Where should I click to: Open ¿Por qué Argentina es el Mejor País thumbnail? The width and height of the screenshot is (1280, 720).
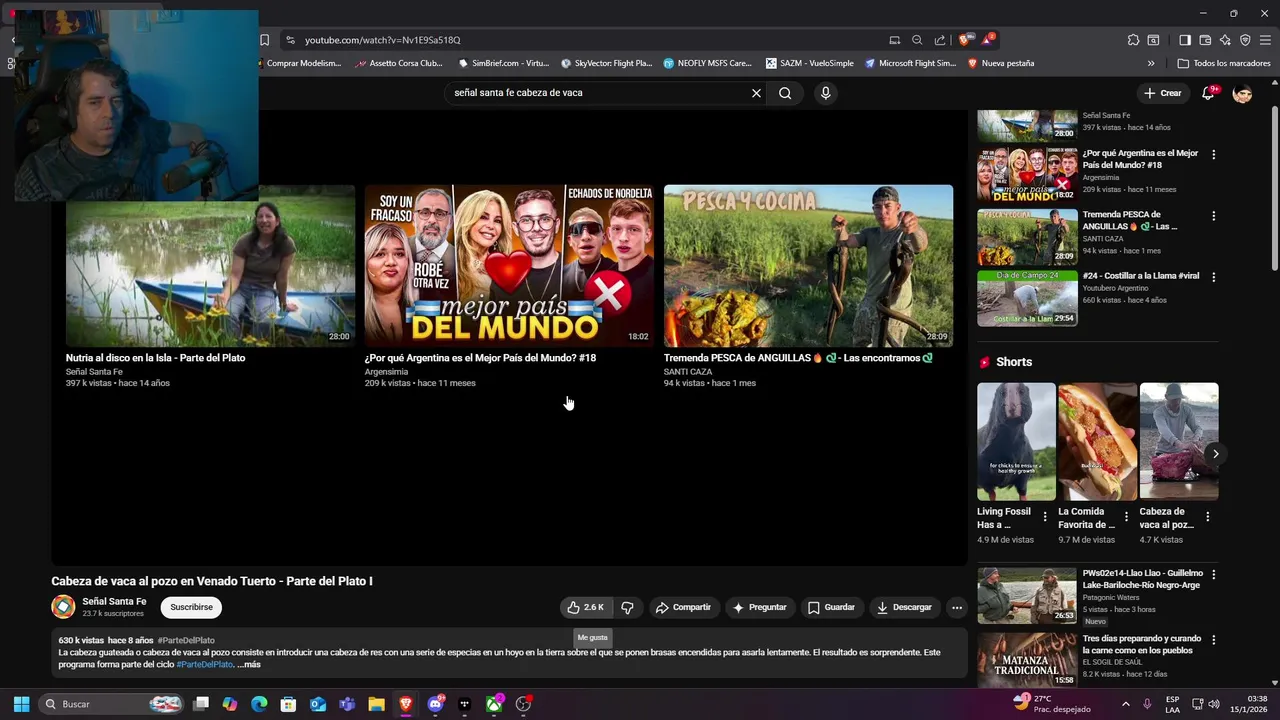tap(509, 265)
